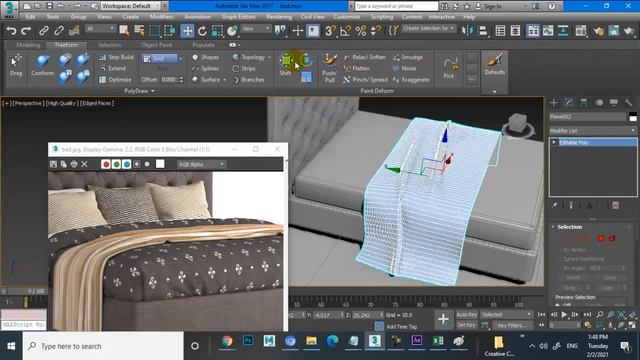The image size is (640, 360).
Task: Activate the Shift tool in Freeform ribbon
Action: pos(286,64)
